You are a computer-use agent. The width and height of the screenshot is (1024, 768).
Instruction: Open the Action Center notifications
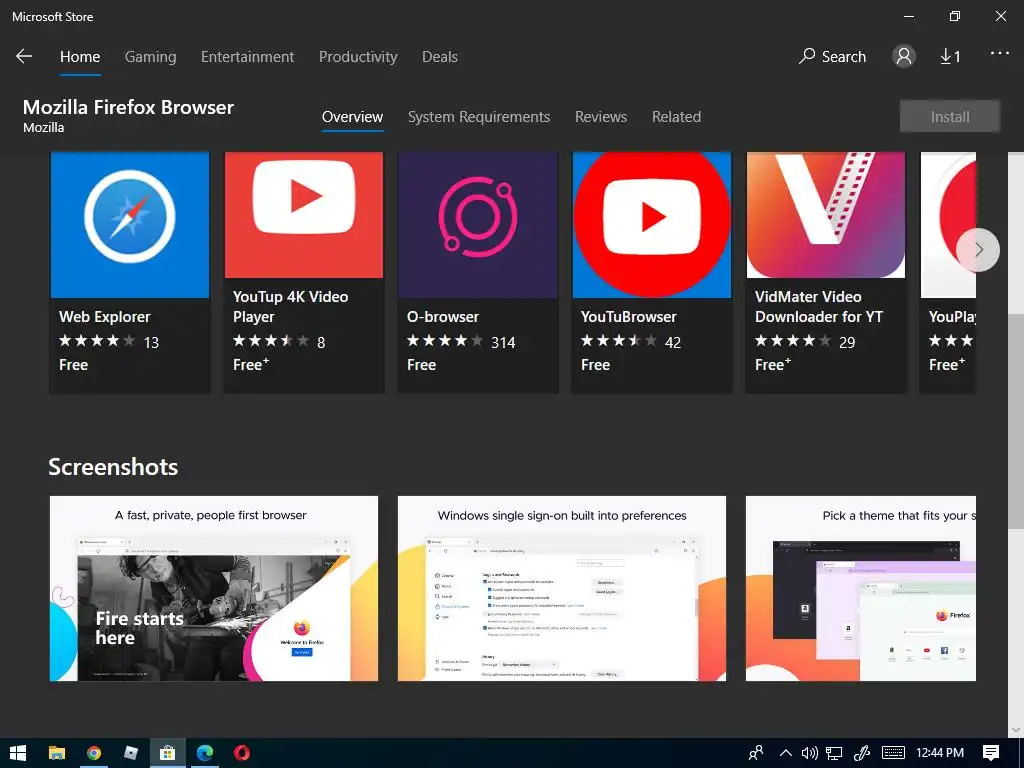(x=991, y=753)
